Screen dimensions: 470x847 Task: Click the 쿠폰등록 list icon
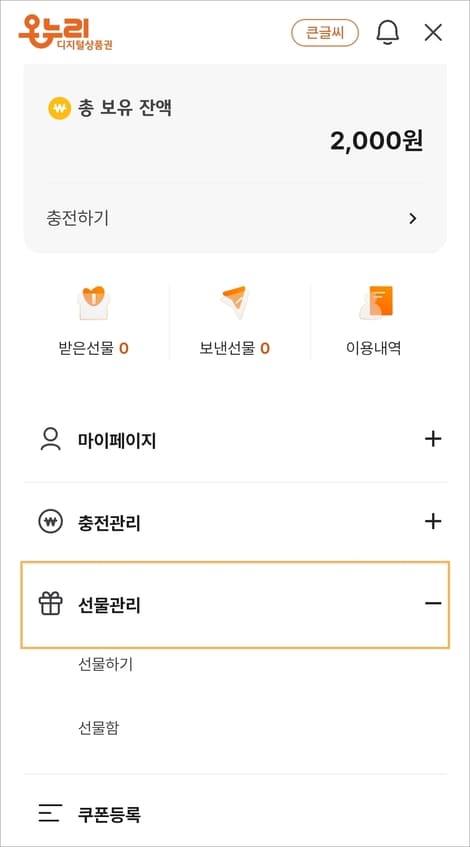[x=50, y=813]
